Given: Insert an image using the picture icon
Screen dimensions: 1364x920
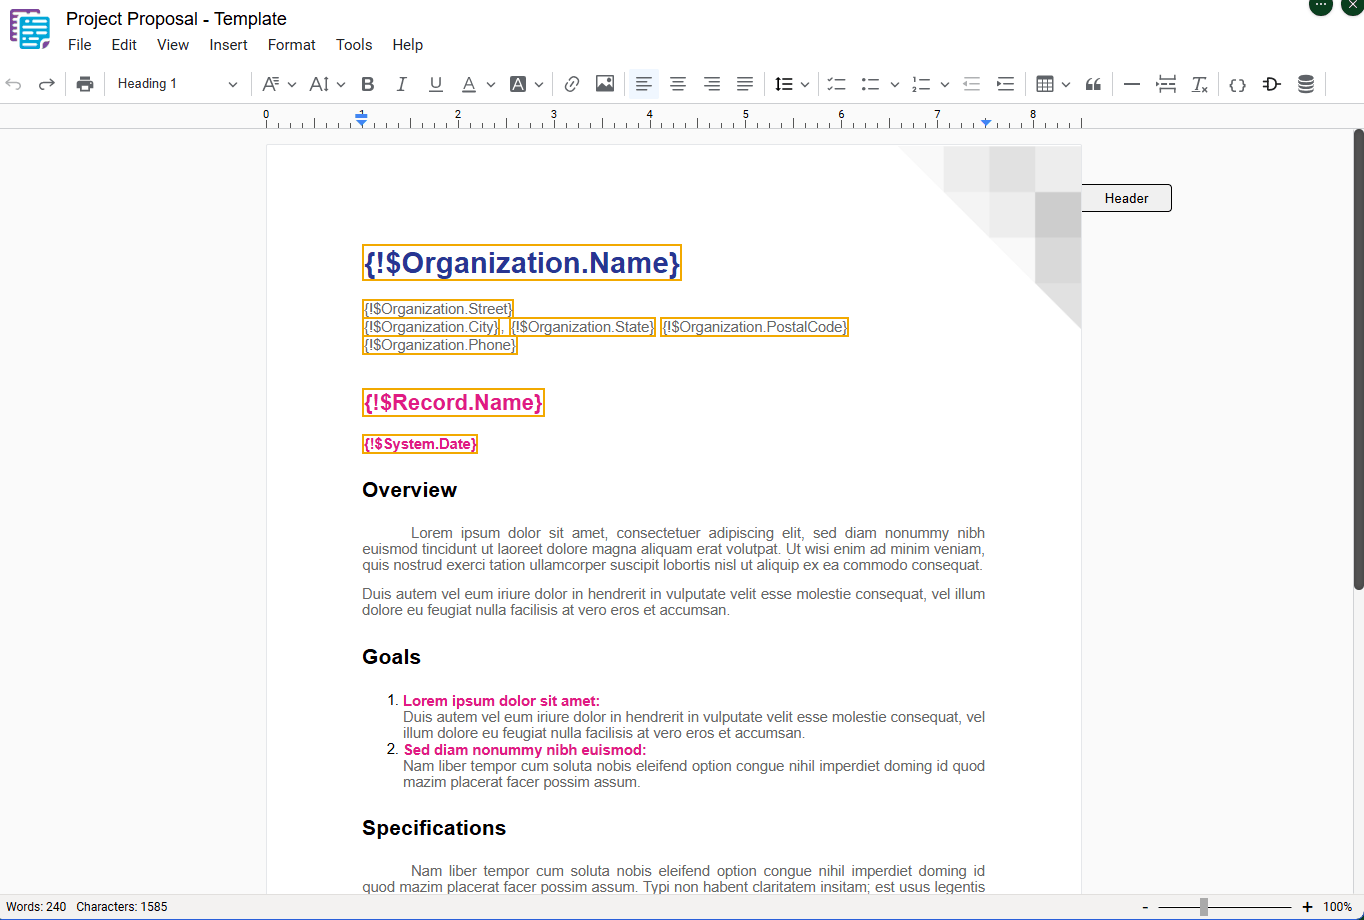Looking at the screenshot, I should [605, 84].
